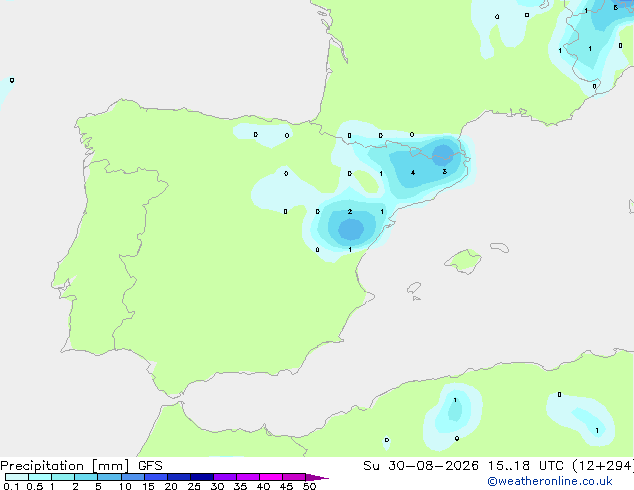Click the "35" legend scale label
The width and height of the screenshot is (634, 490).
[x=240, y=486]
